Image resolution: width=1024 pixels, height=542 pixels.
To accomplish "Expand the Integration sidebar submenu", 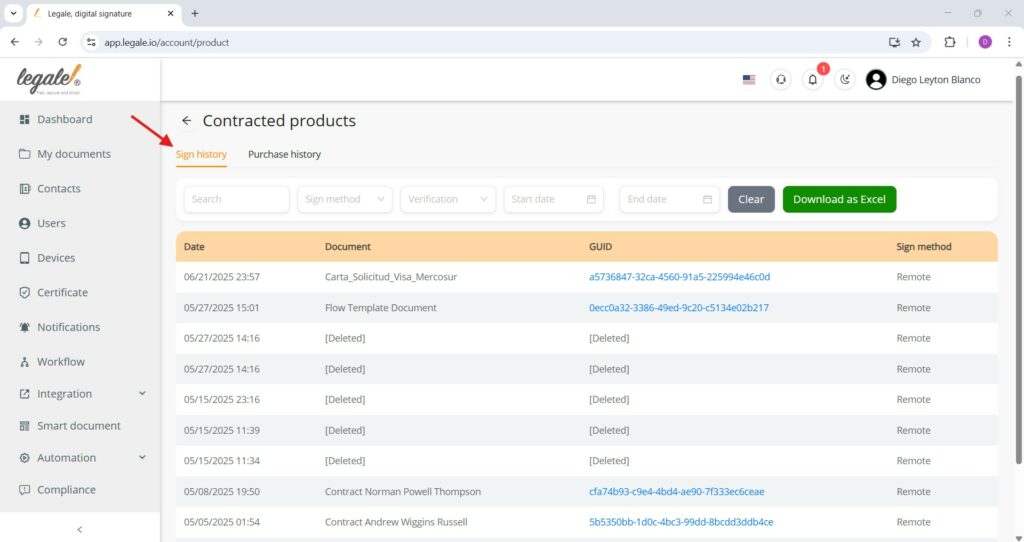I will tap(142, 394).
